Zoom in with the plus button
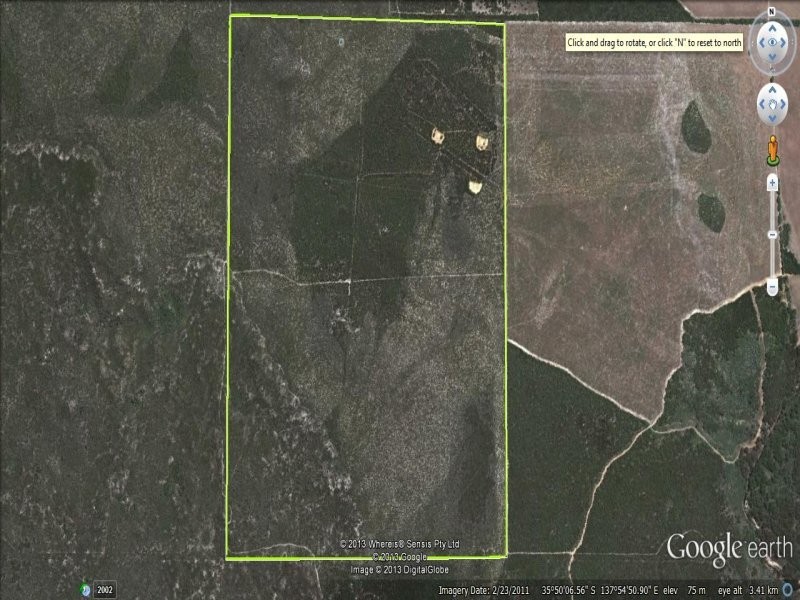This screenshot has width=800, height=600. [772, 183]
